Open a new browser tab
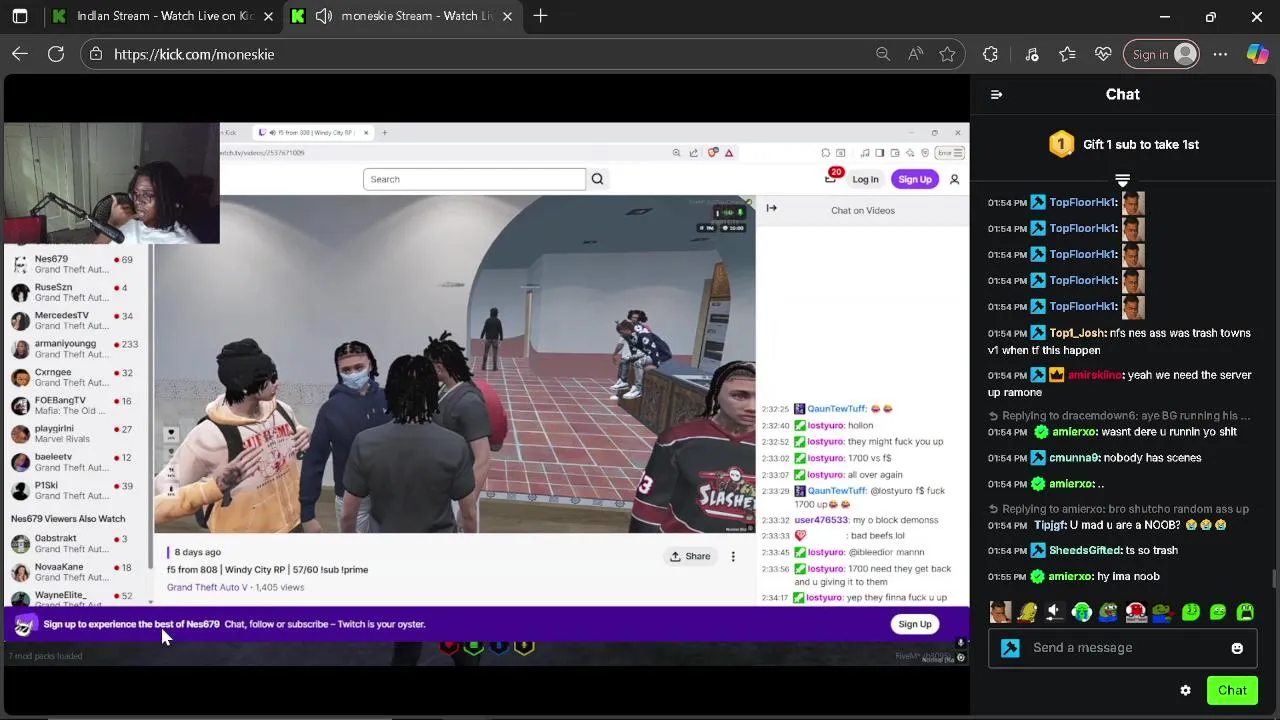Screen dimensions: 1280x720 click(x=540, y=16)
